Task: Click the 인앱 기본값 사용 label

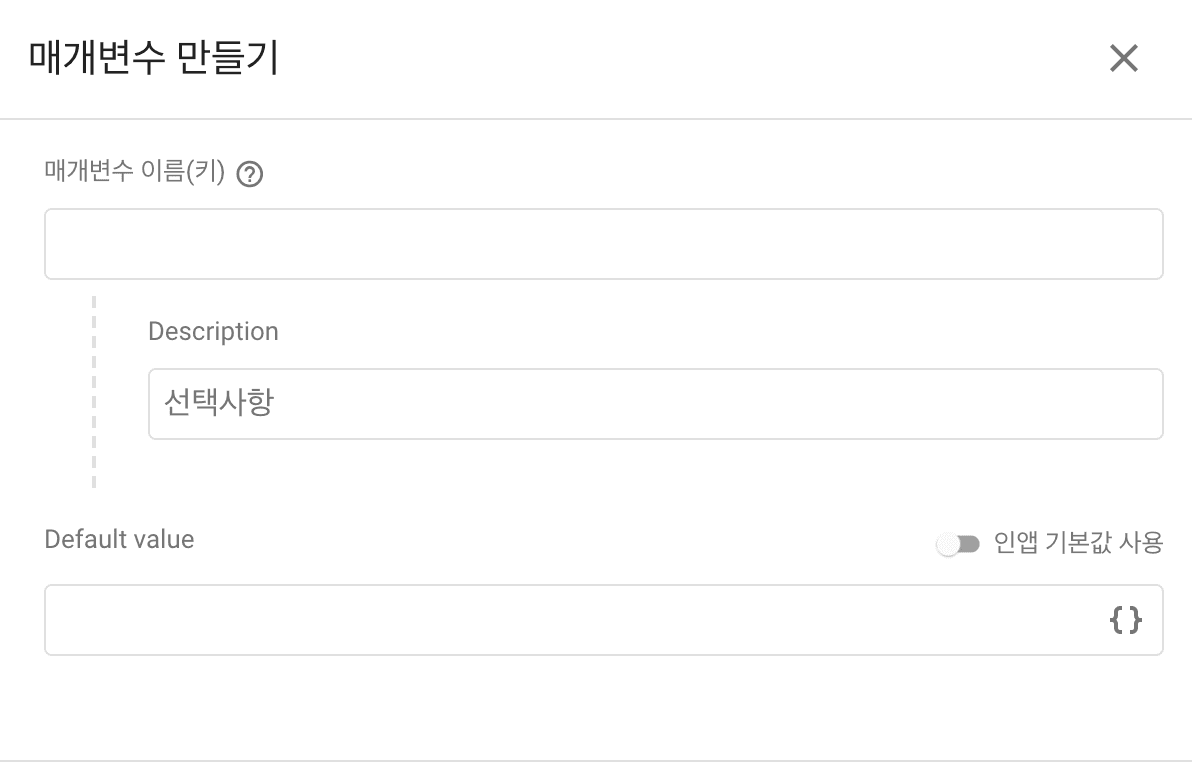Action: coord(1078,543)
